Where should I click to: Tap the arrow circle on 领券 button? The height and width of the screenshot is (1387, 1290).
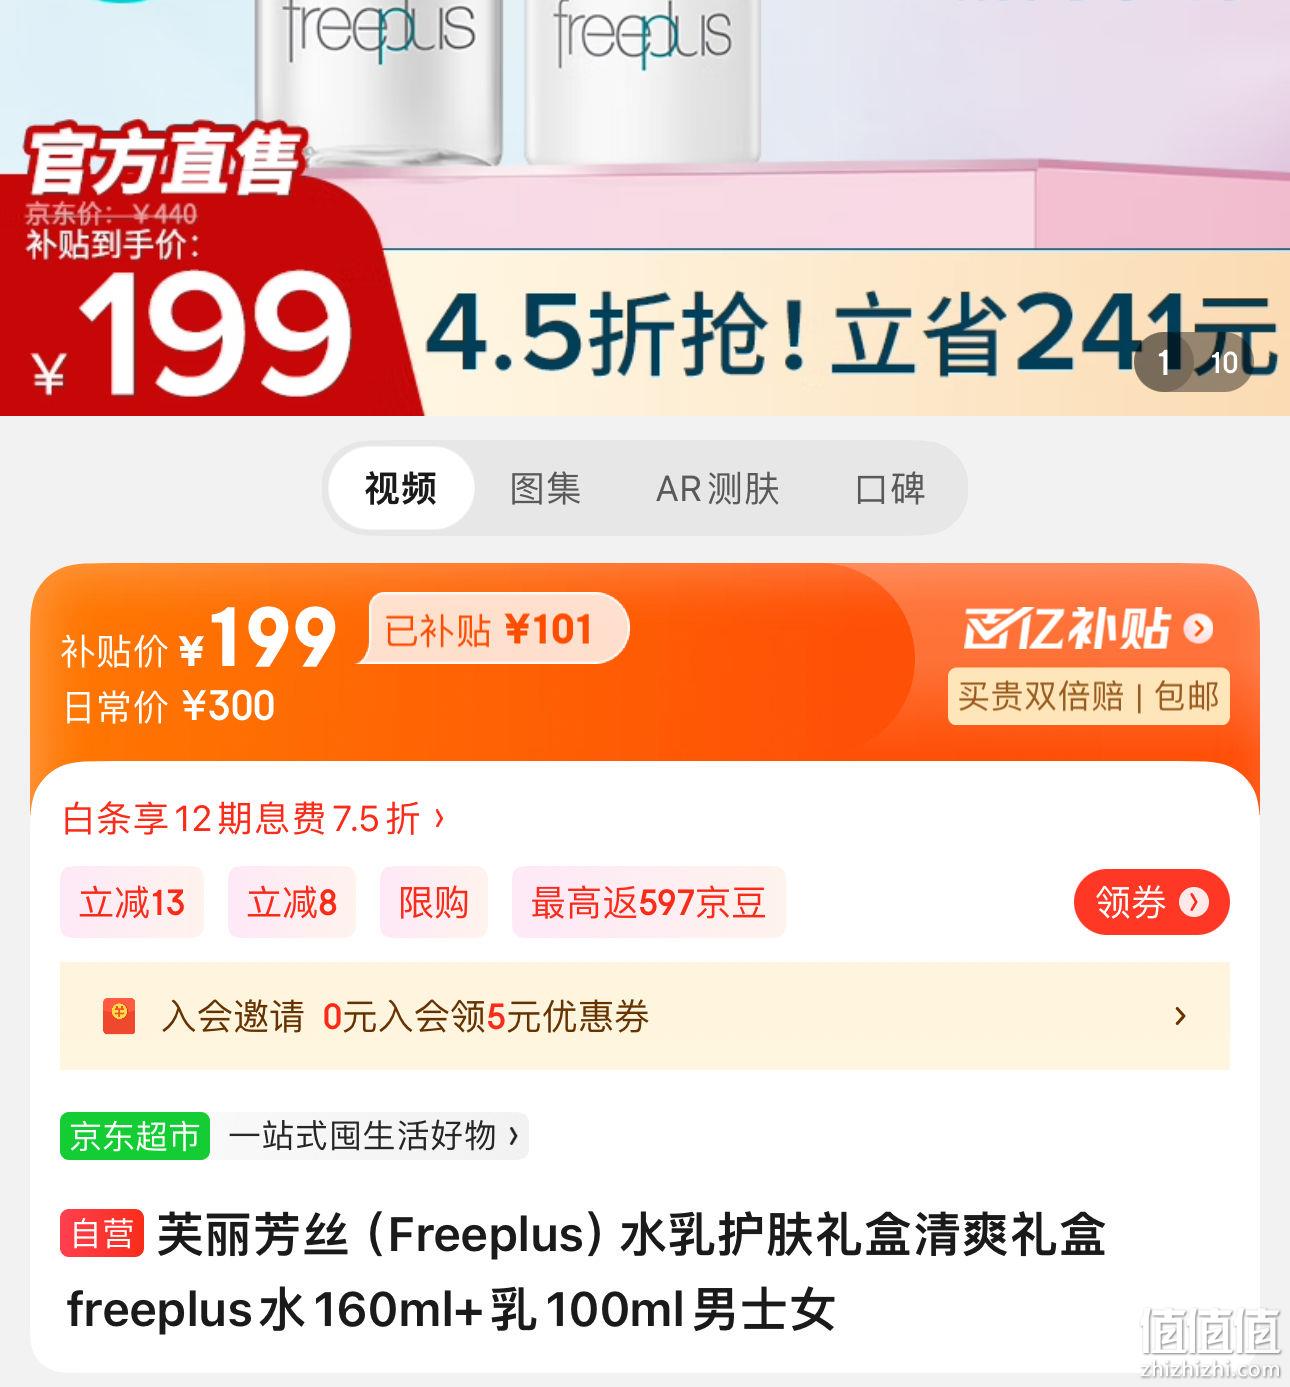click(1194, 902)
